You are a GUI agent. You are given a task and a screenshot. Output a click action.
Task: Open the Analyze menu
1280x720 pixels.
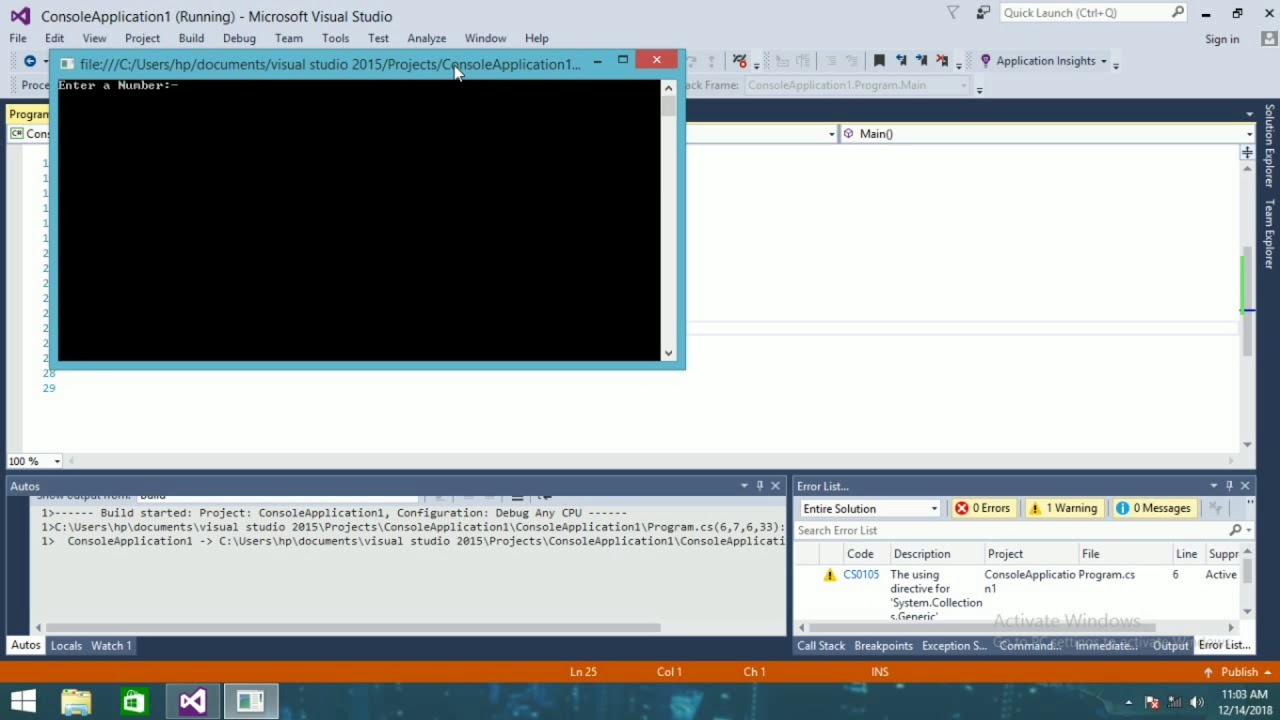pos(426,38)
